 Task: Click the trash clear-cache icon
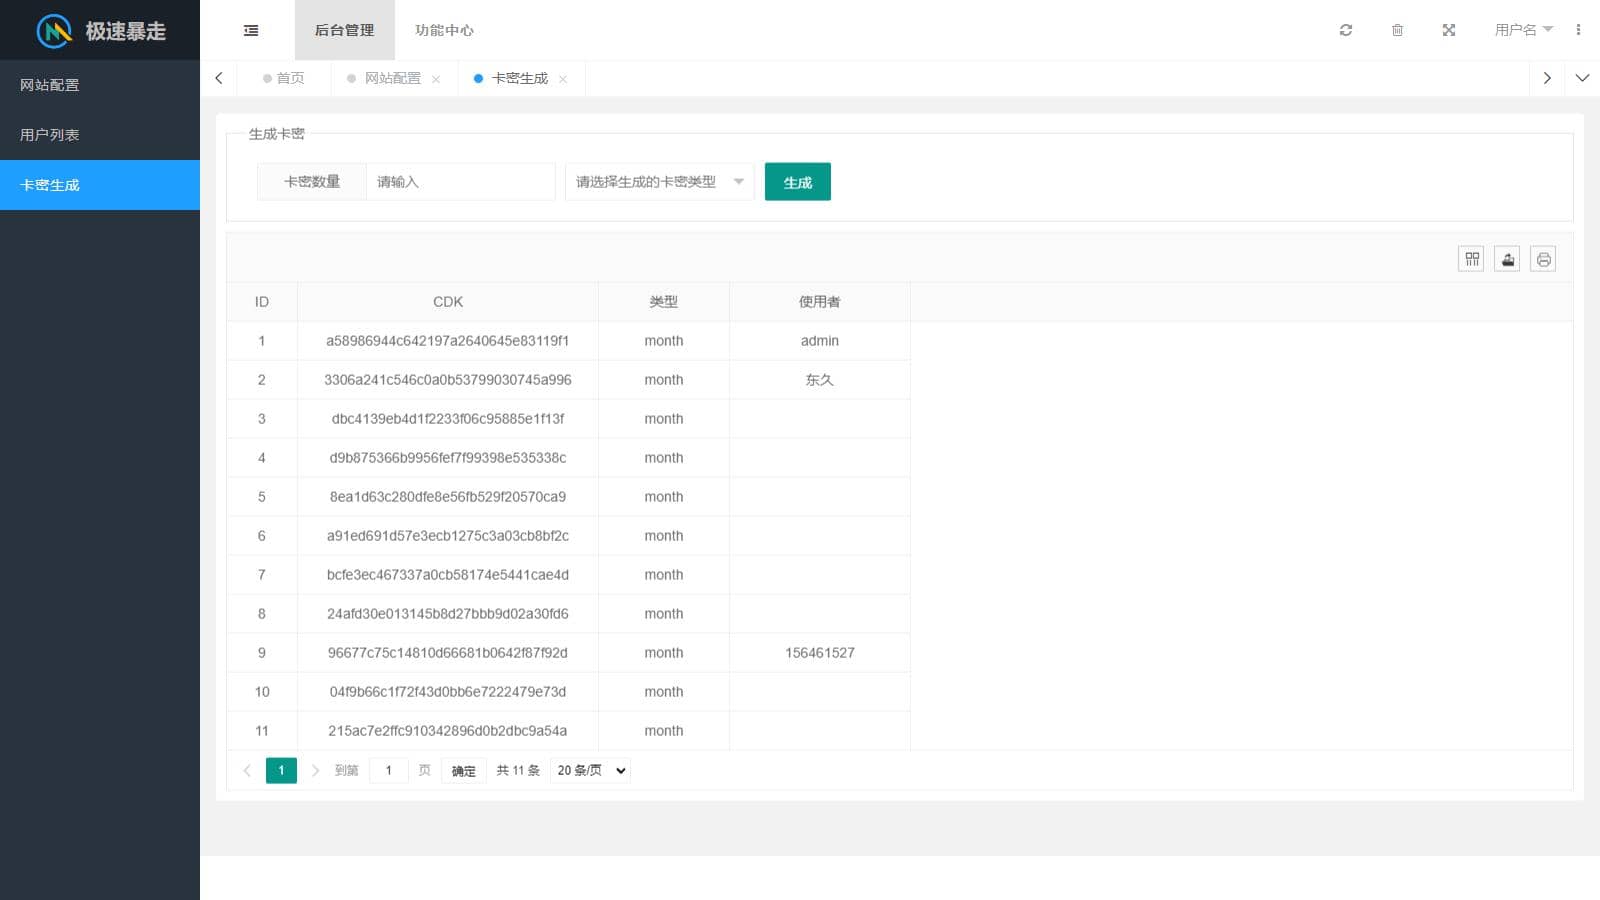point(1397,30)
